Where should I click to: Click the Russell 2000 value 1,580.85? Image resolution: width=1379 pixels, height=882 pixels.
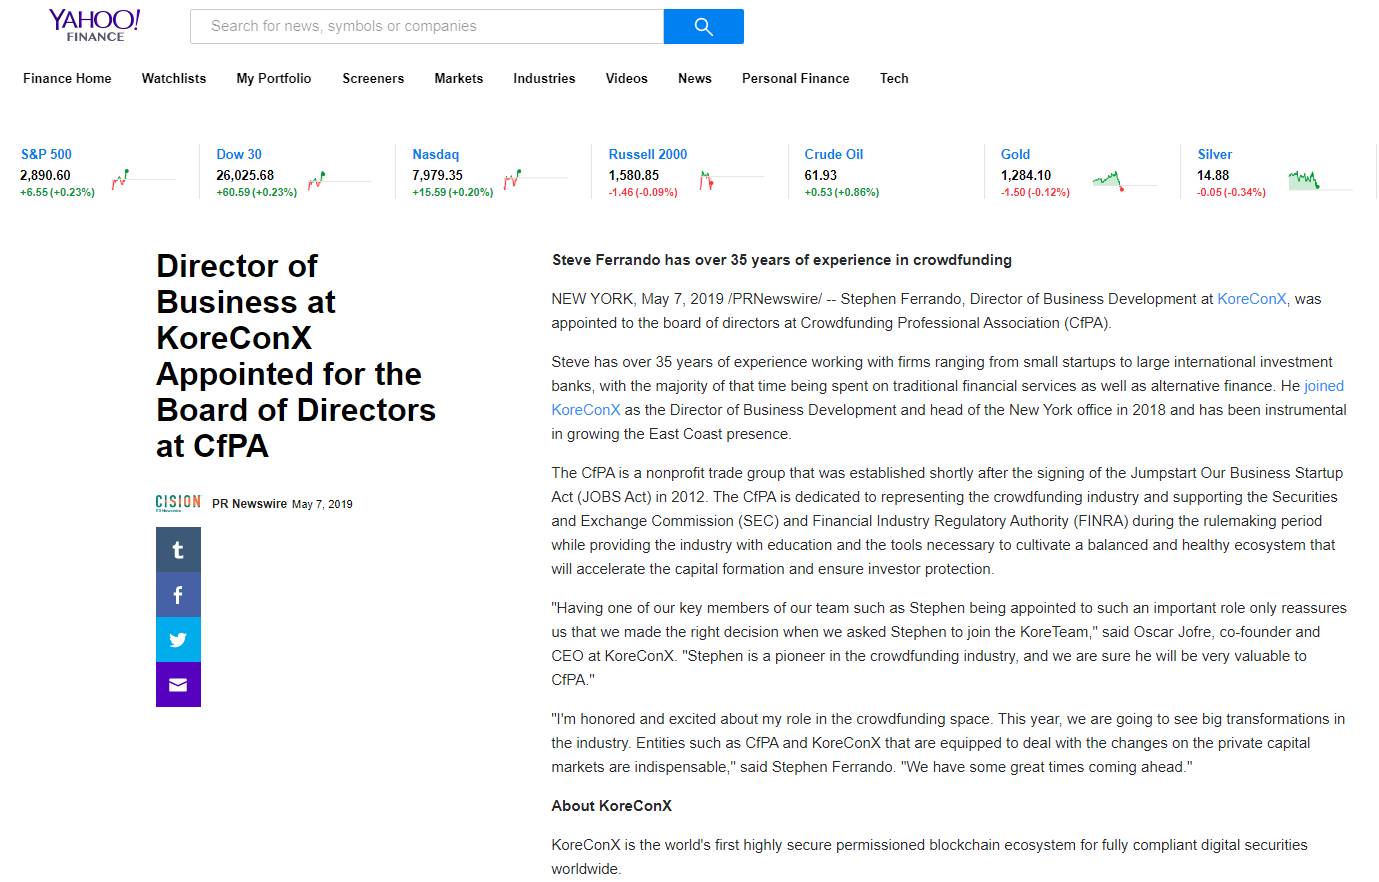634,175
